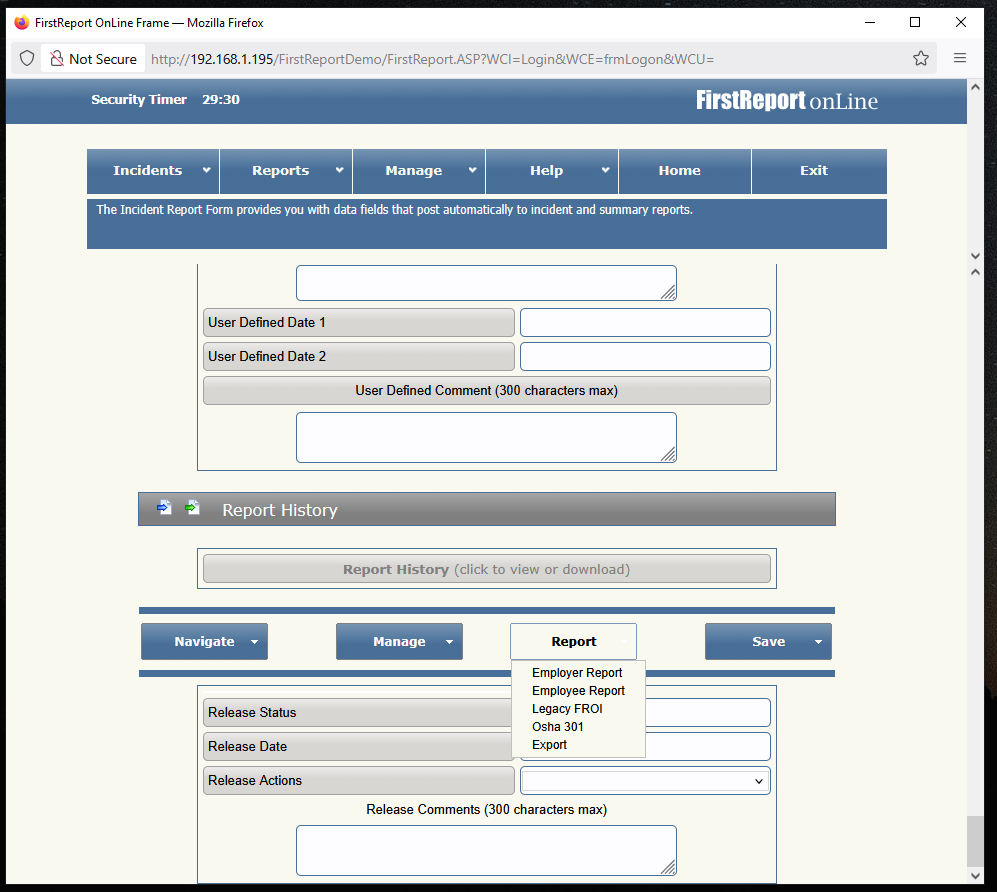Choose Osha 301 in the Report menu
Screen dimensions: 997x892
coord(558,727)
